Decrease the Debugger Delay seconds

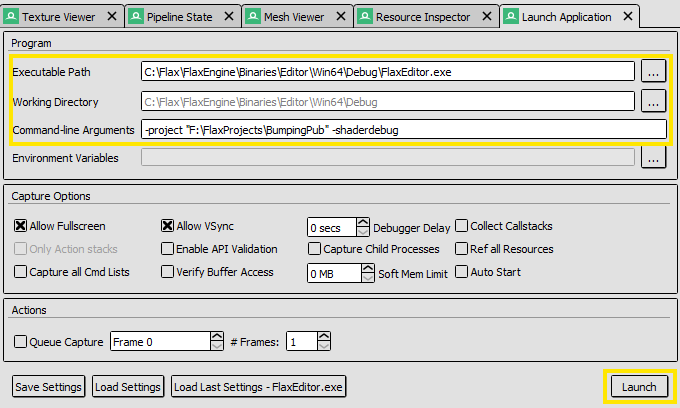coord(363,232)
